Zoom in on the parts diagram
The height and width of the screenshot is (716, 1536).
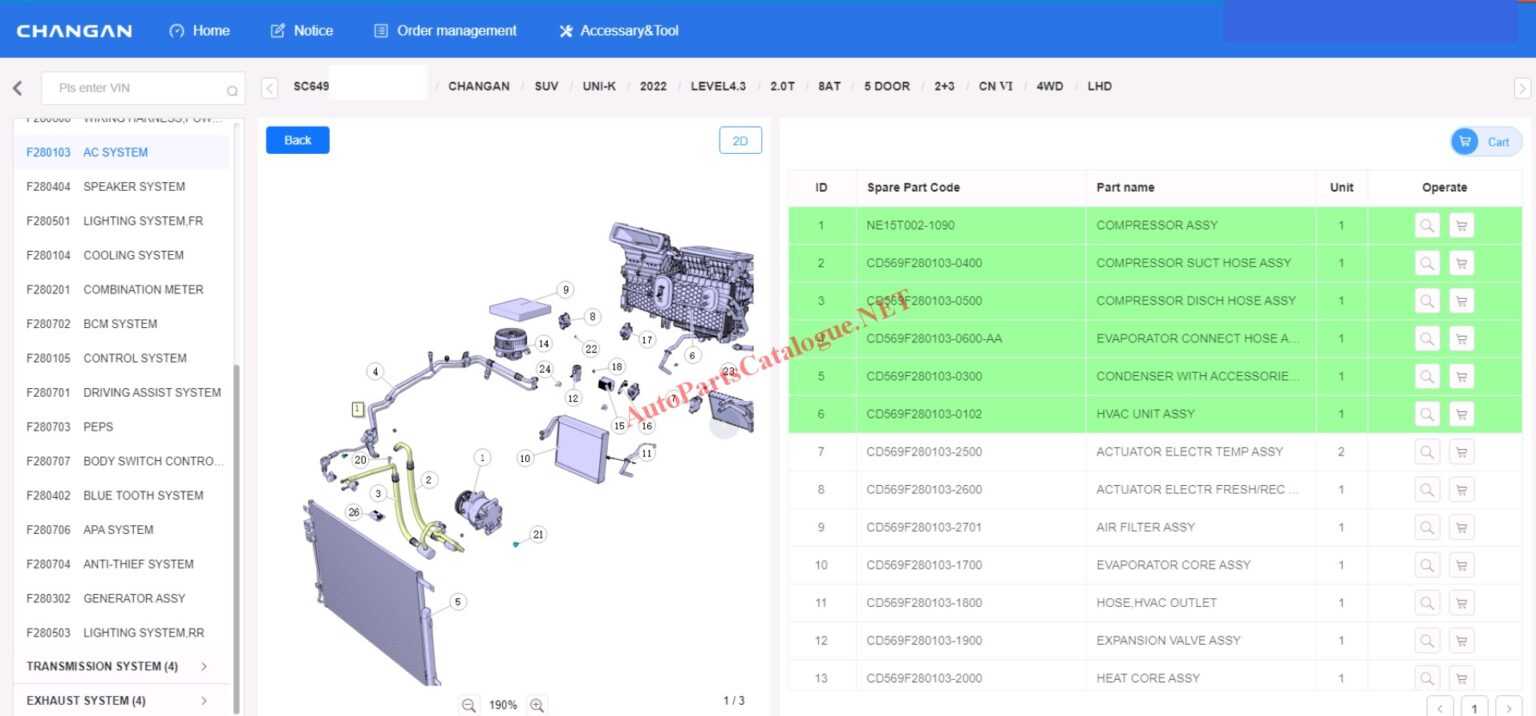click(537, 705)
